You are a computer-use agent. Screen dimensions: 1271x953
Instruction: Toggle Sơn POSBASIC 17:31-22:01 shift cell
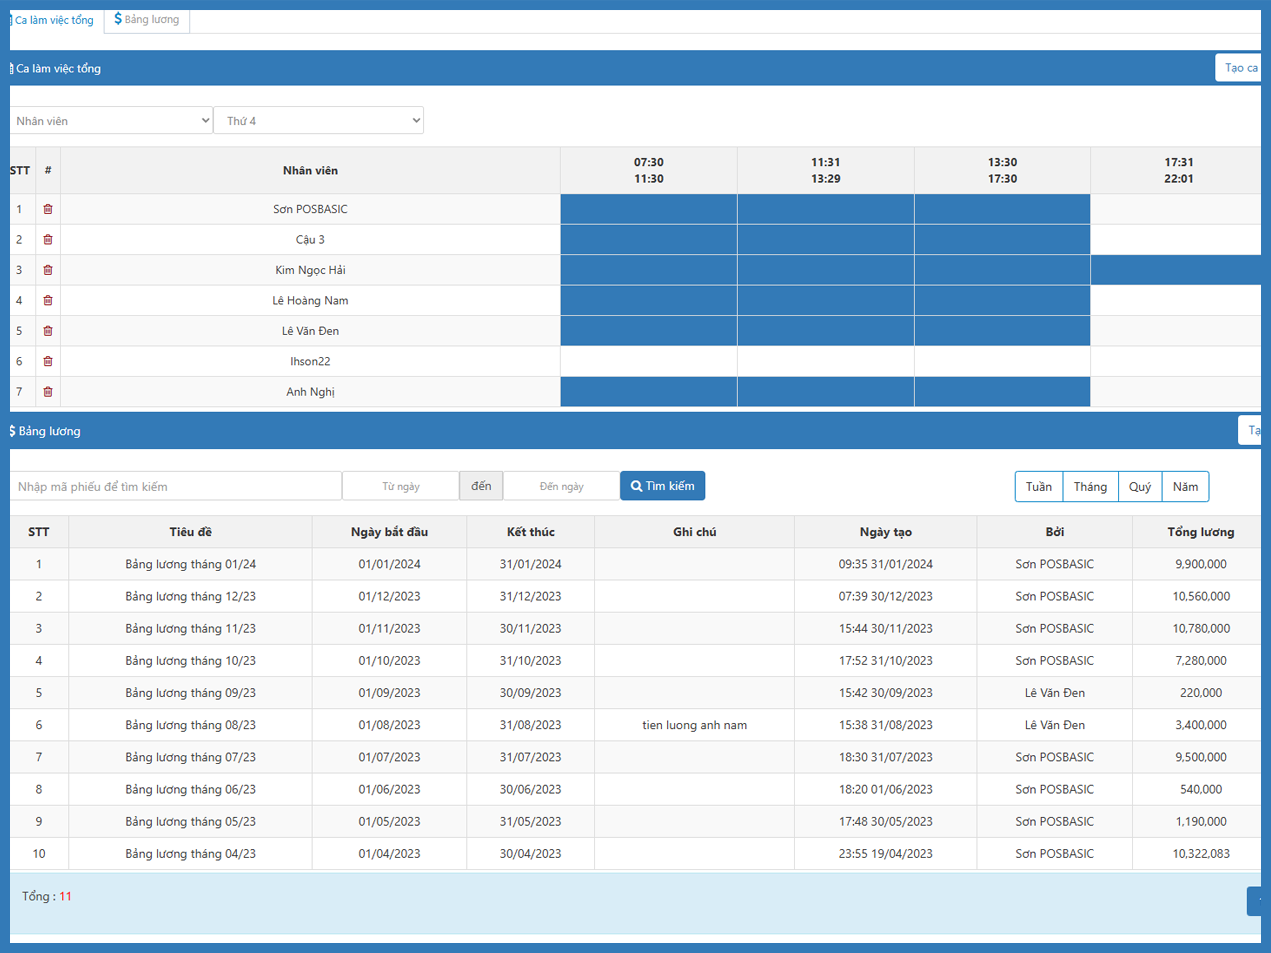[1178, 209]
